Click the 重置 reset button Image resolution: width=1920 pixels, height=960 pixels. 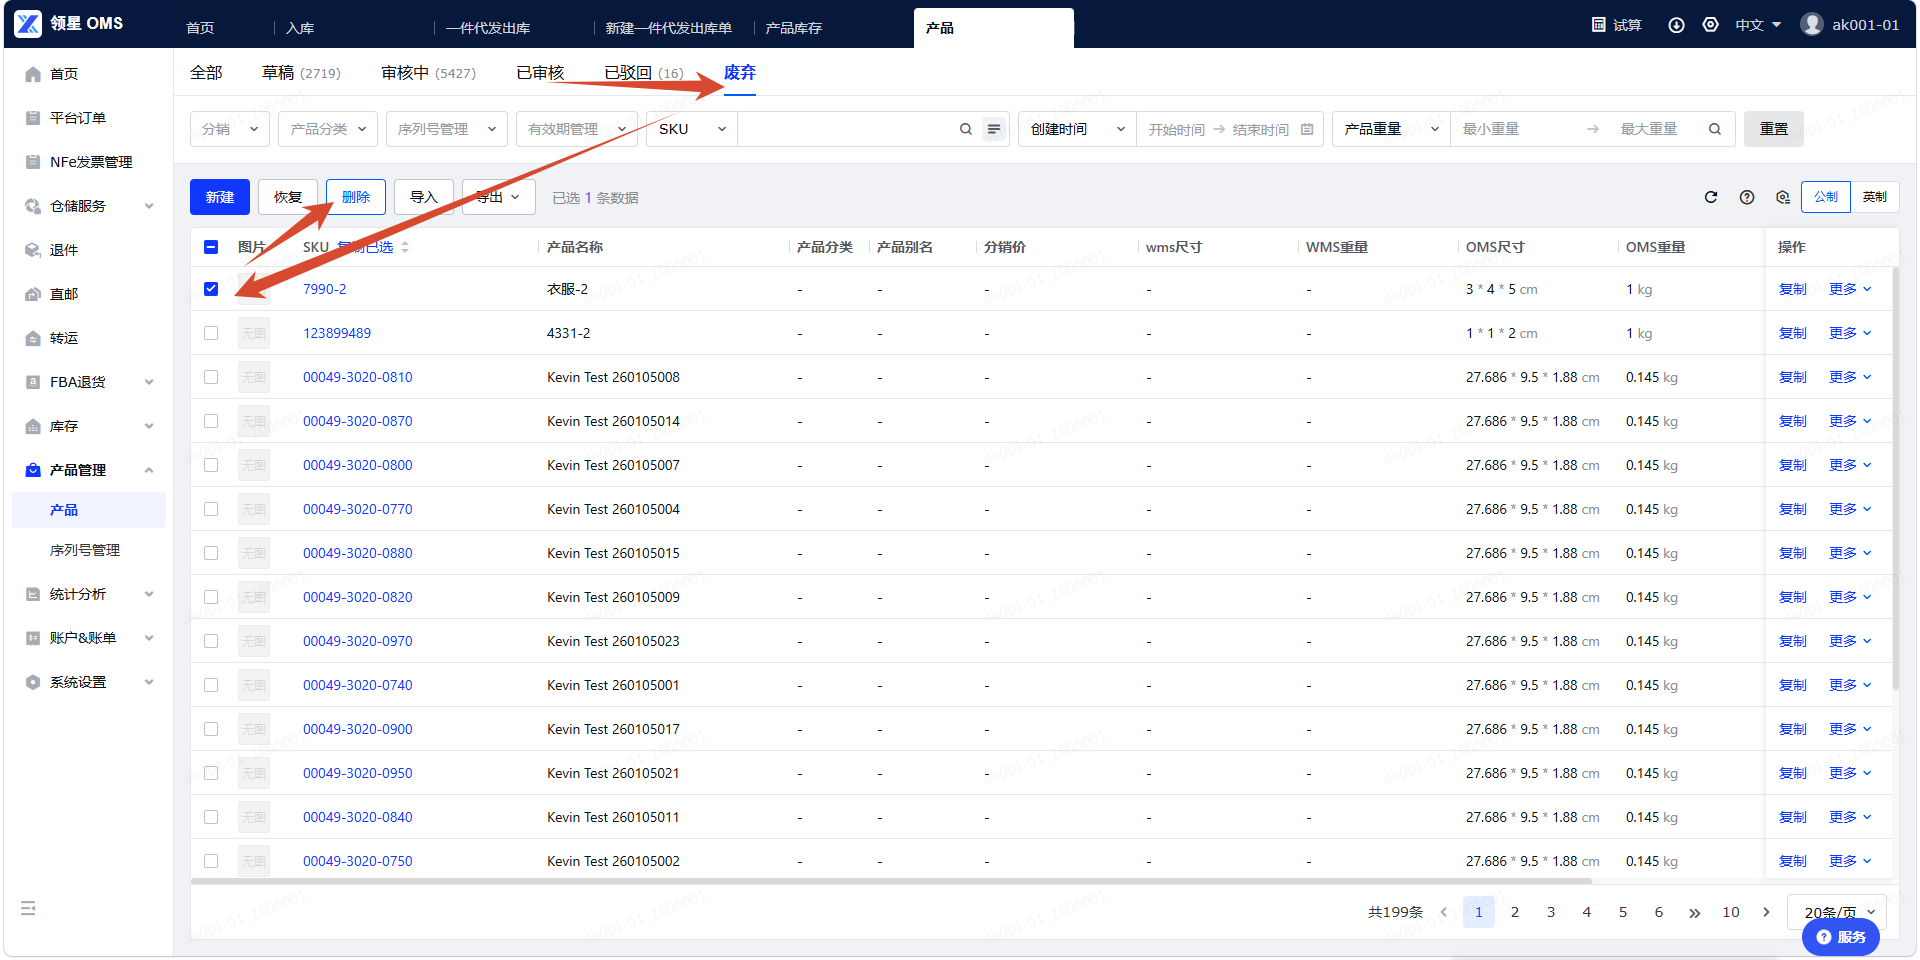coord(1774,129)
